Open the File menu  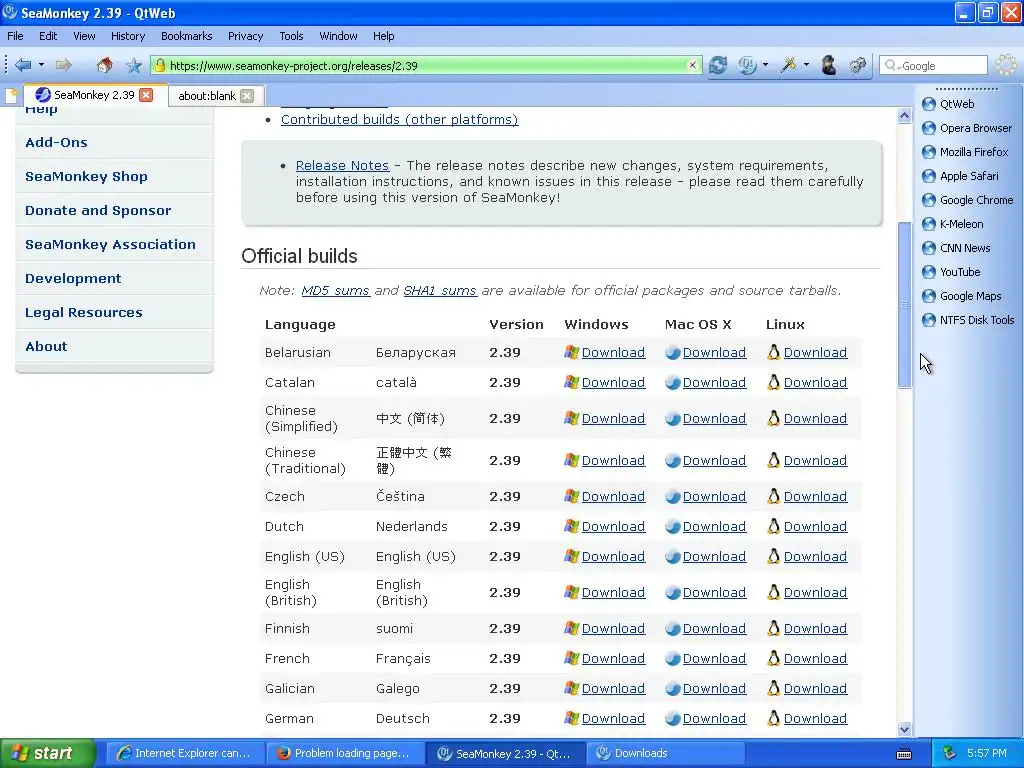coord(15,36)
